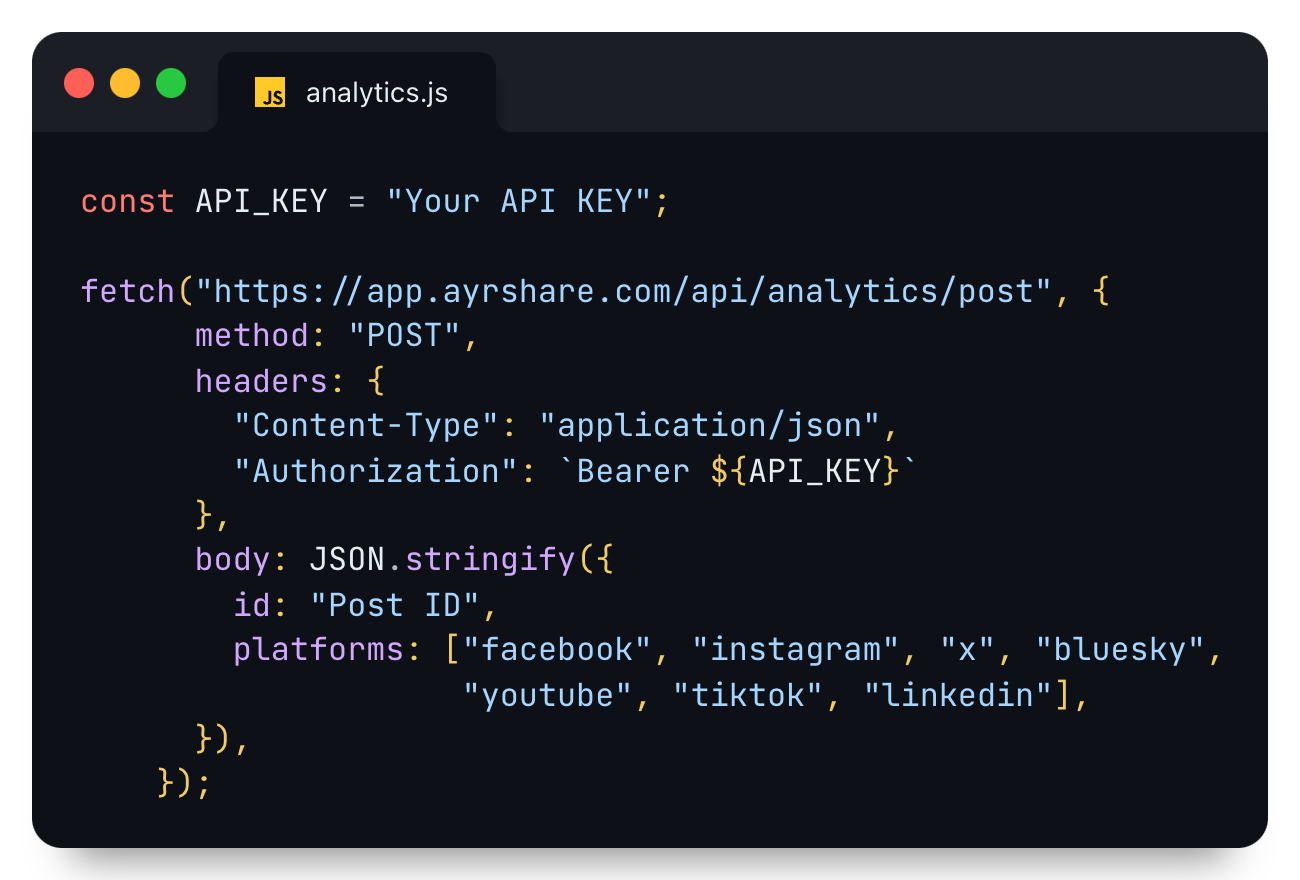Click the fetch function name

(128, 292)
